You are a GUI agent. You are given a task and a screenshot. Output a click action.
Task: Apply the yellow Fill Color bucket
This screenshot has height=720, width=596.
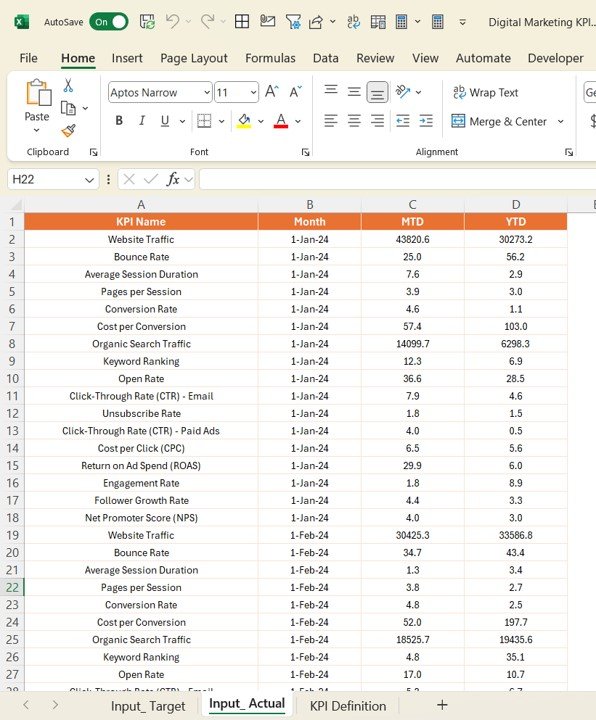[x=244, y=121]
